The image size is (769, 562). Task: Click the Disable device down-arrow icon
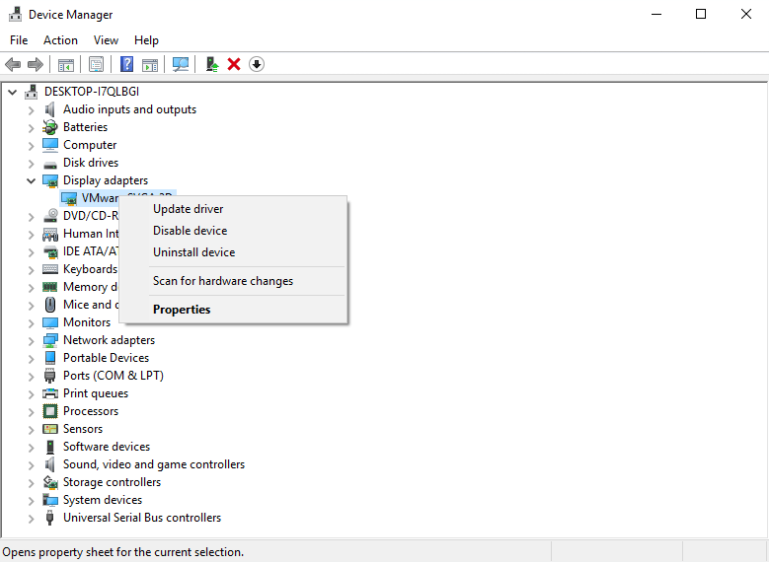[256, 64]
